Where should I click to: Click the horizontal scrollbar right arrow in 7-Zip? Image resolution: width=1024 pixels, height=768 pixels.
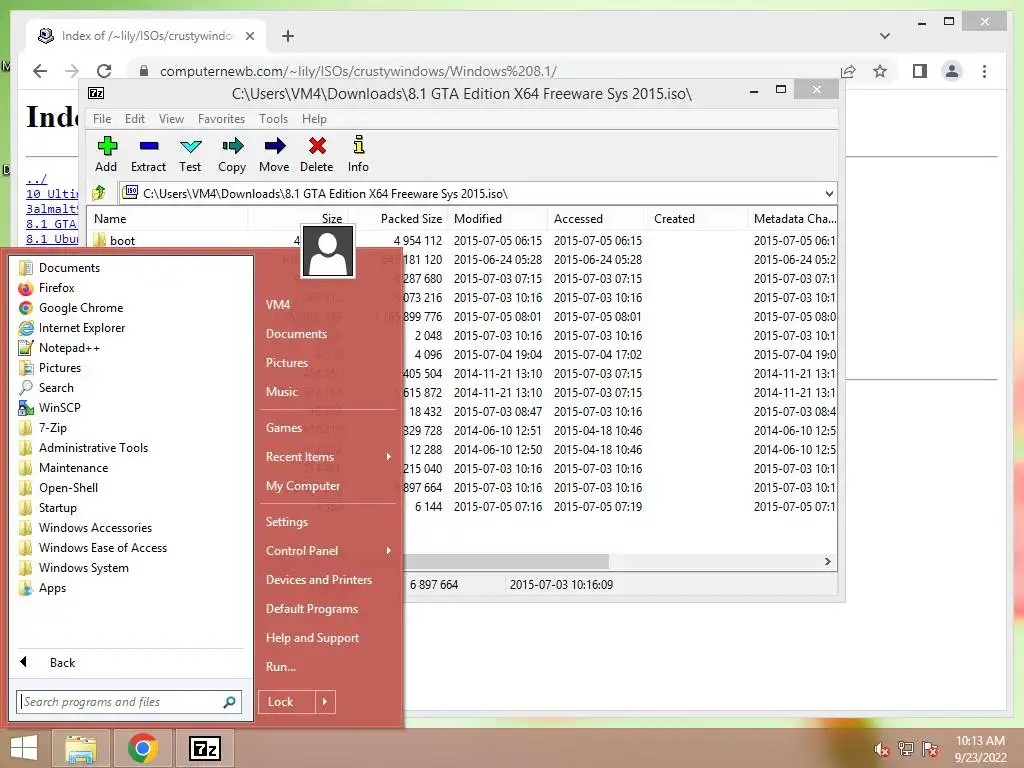[827, 562]
